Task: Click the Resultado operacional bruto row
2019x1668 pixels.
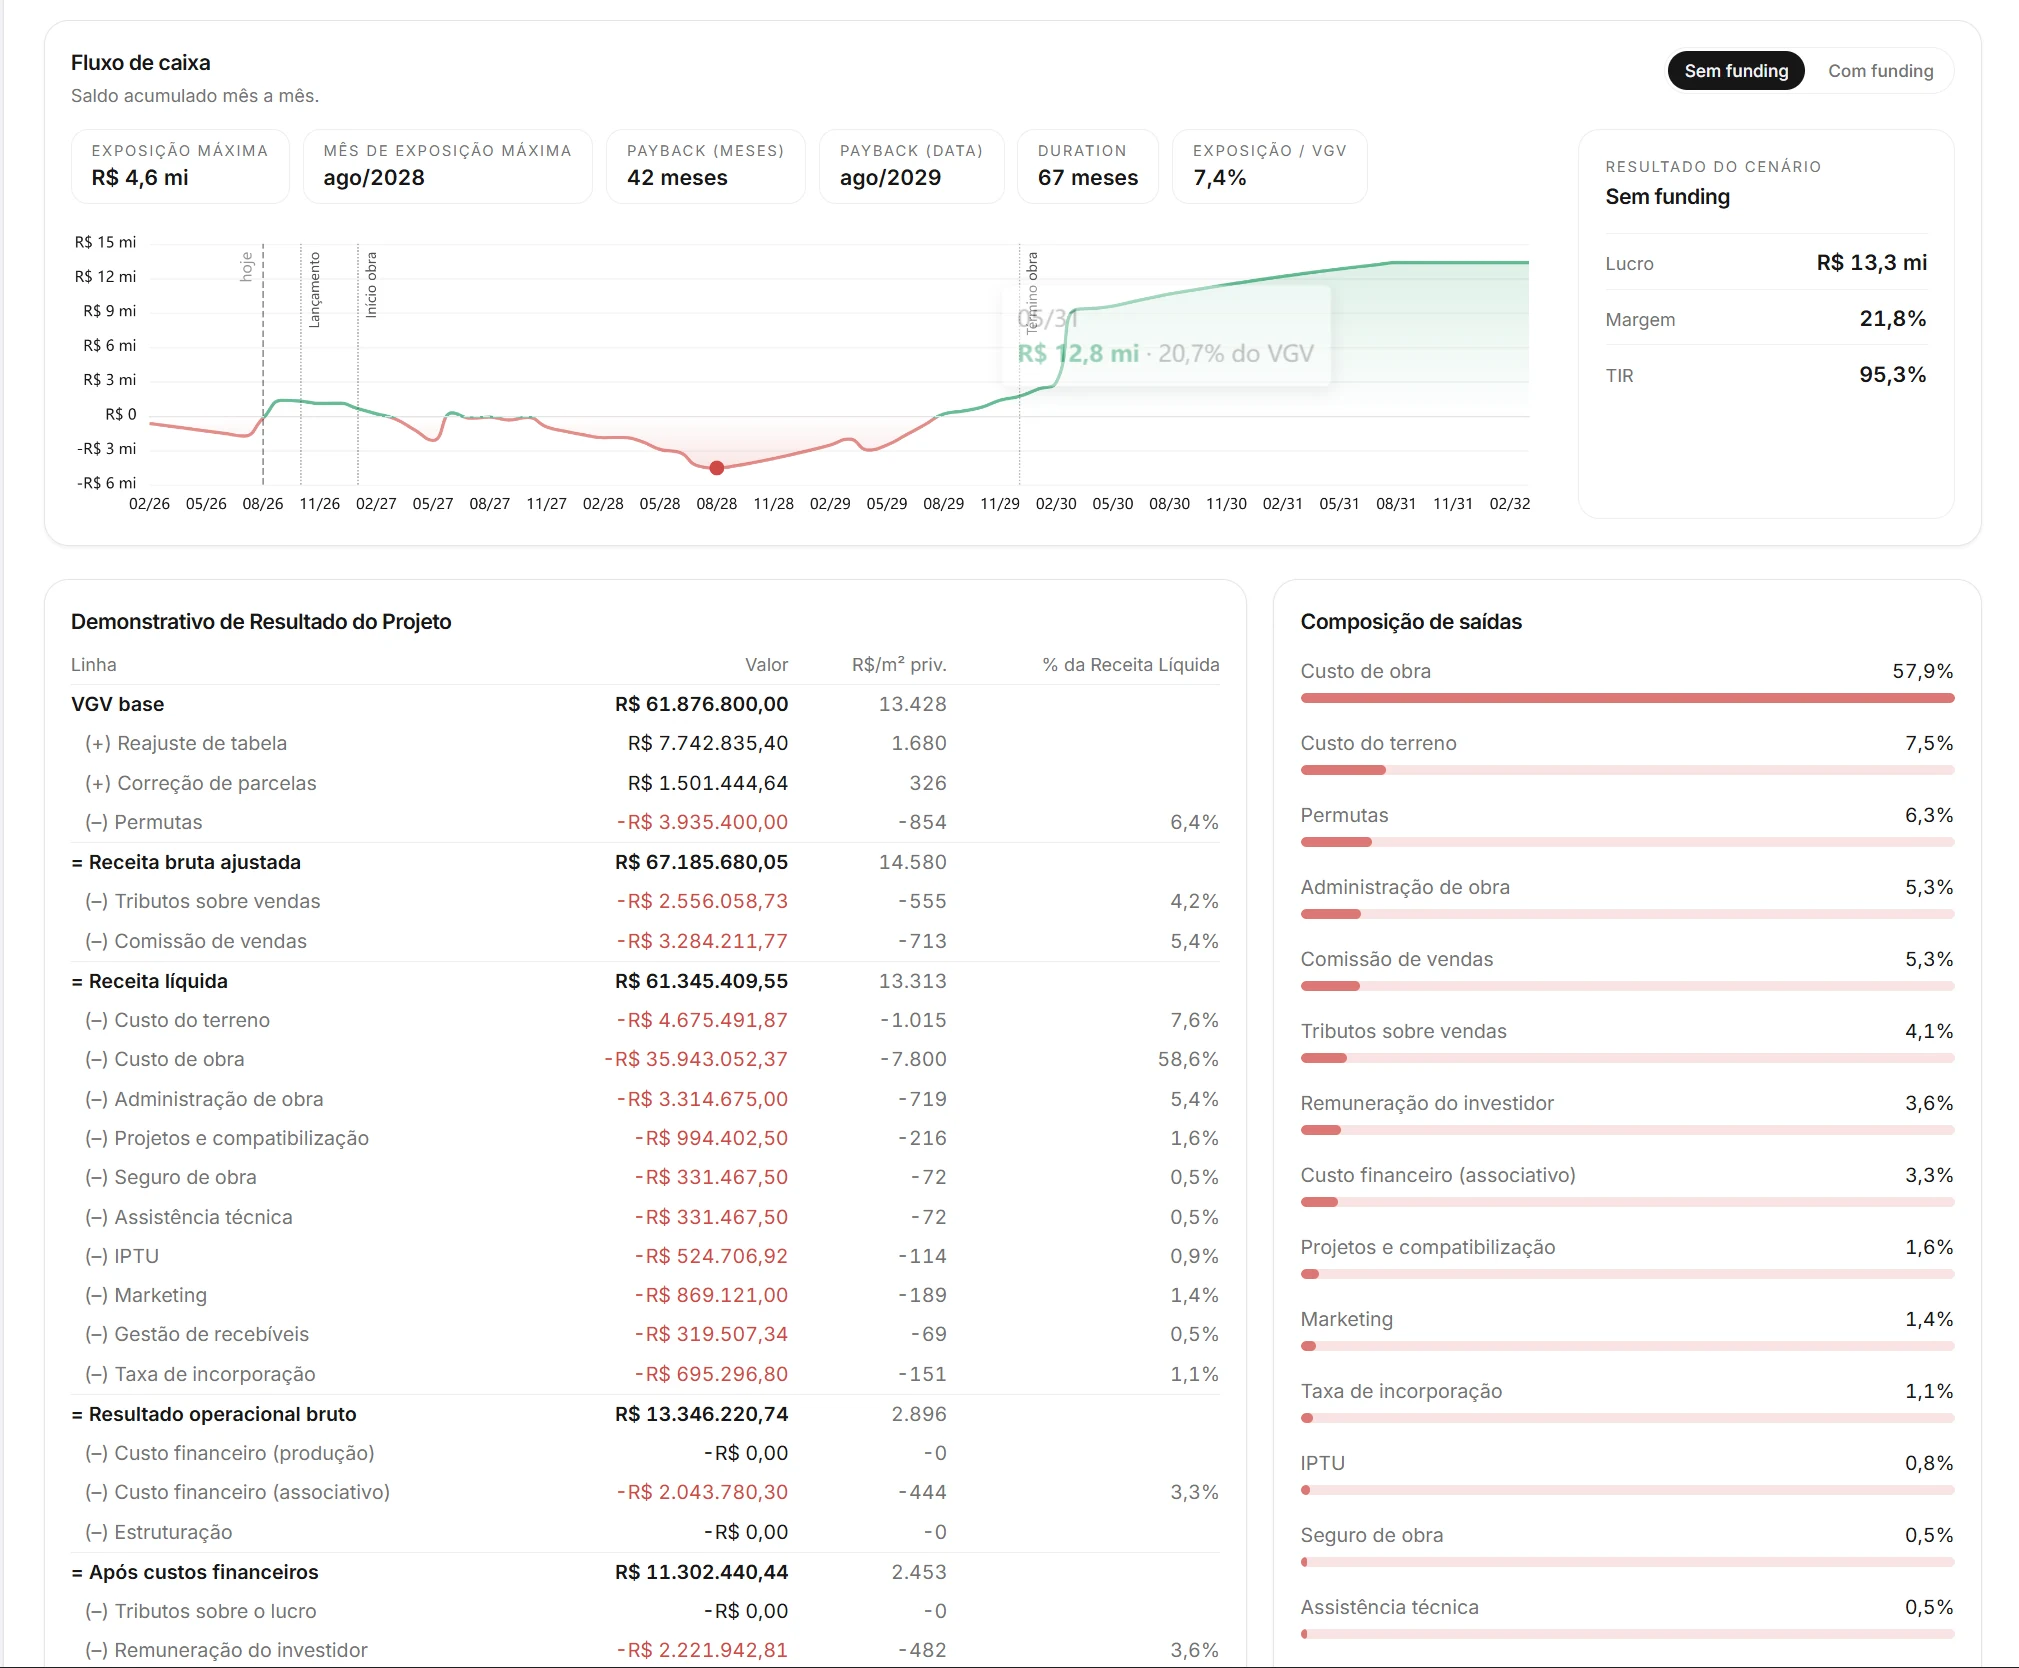Action: point(645,1414)
